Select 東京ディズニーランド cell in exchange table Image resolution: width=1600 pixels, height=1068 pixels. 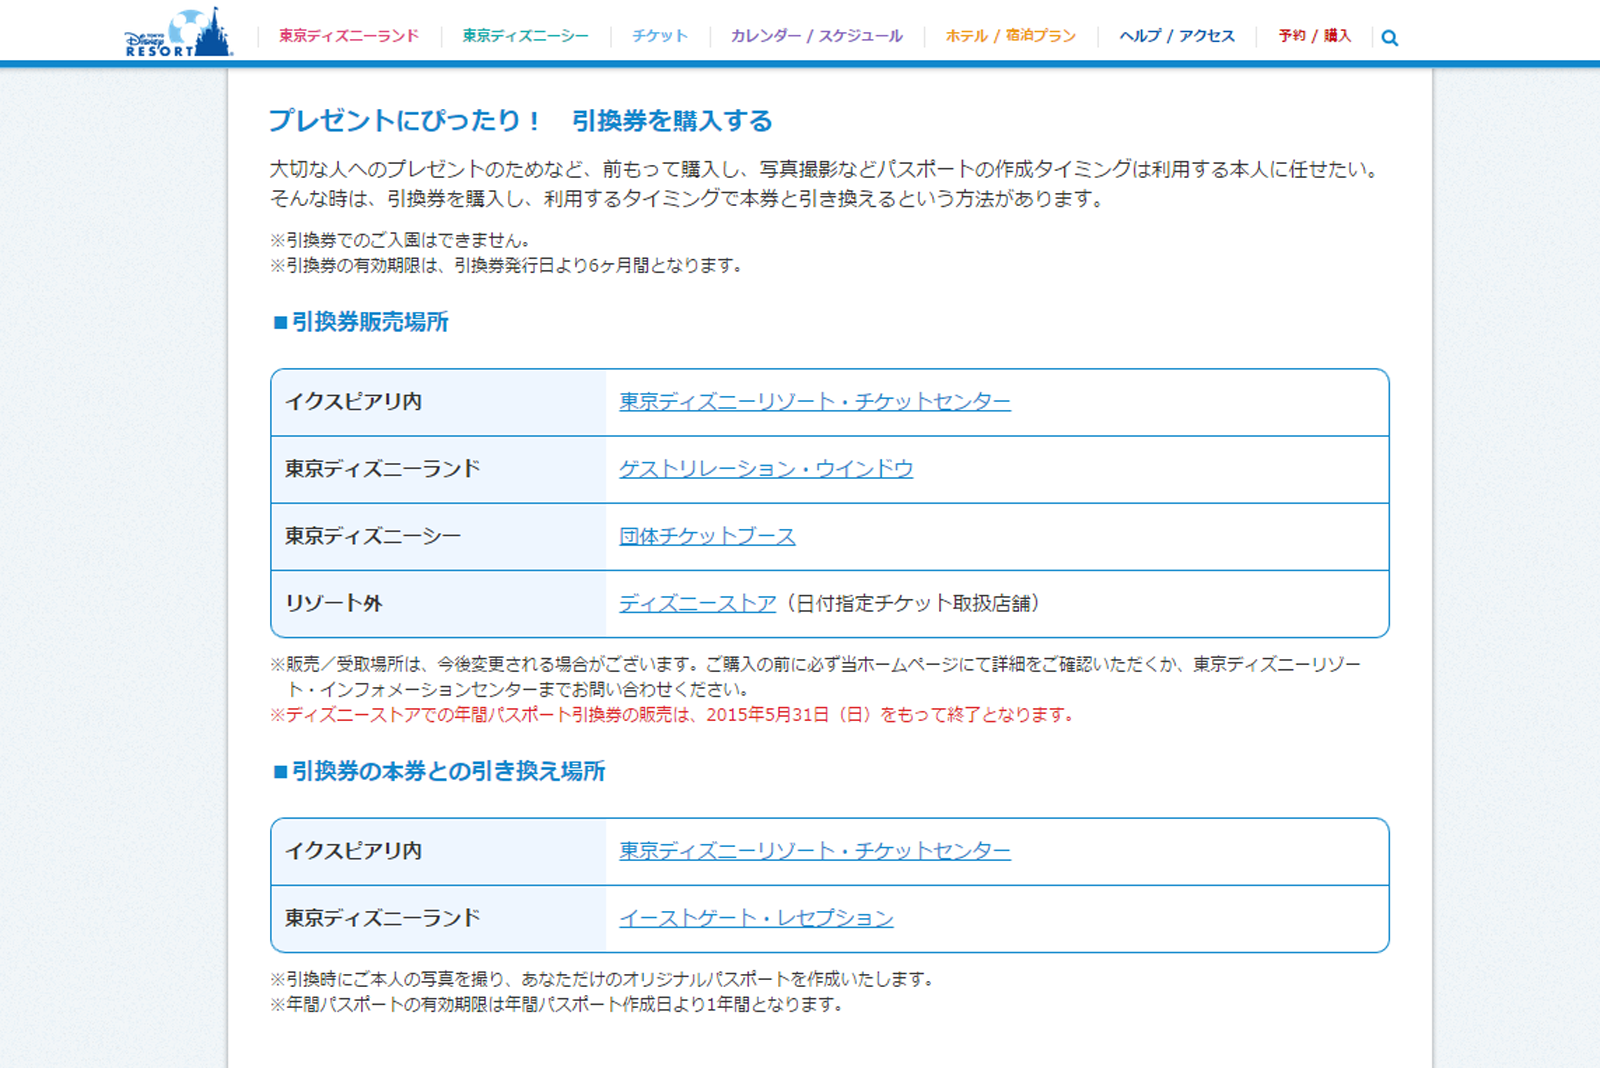(438, 918)
